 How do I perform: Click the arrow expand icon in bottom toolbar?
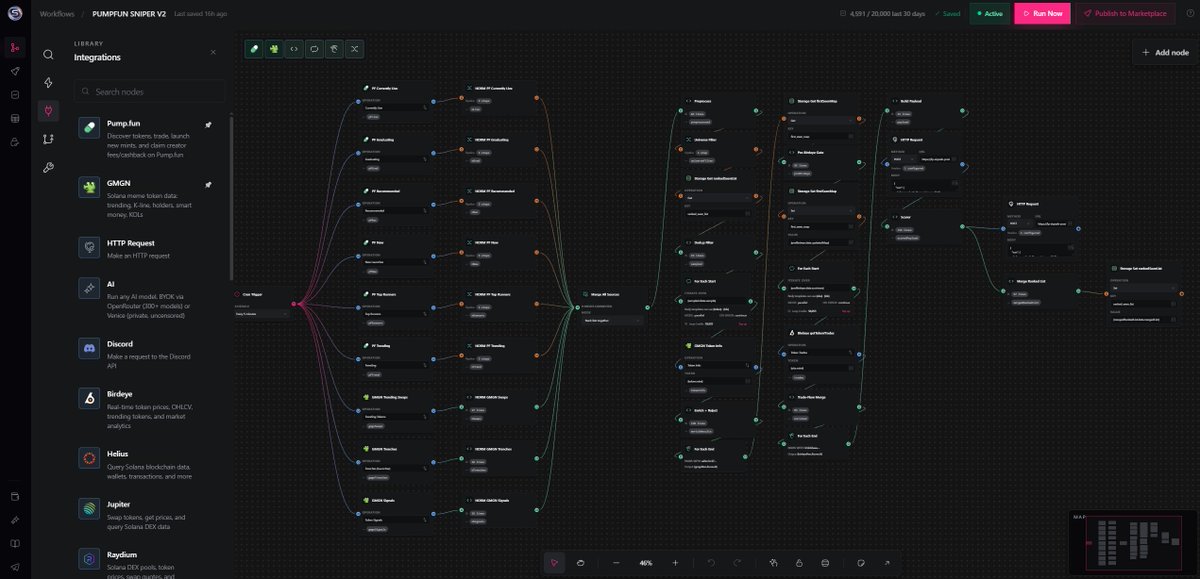[x=886, y=563]
